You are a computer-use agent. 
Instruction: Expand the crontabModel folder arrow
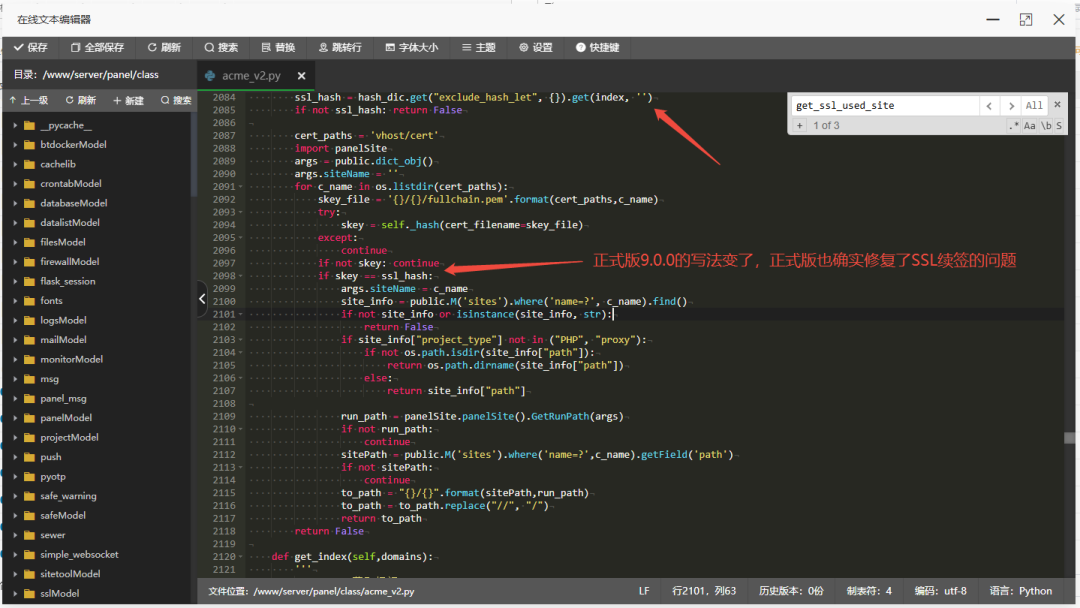point(15,184)
